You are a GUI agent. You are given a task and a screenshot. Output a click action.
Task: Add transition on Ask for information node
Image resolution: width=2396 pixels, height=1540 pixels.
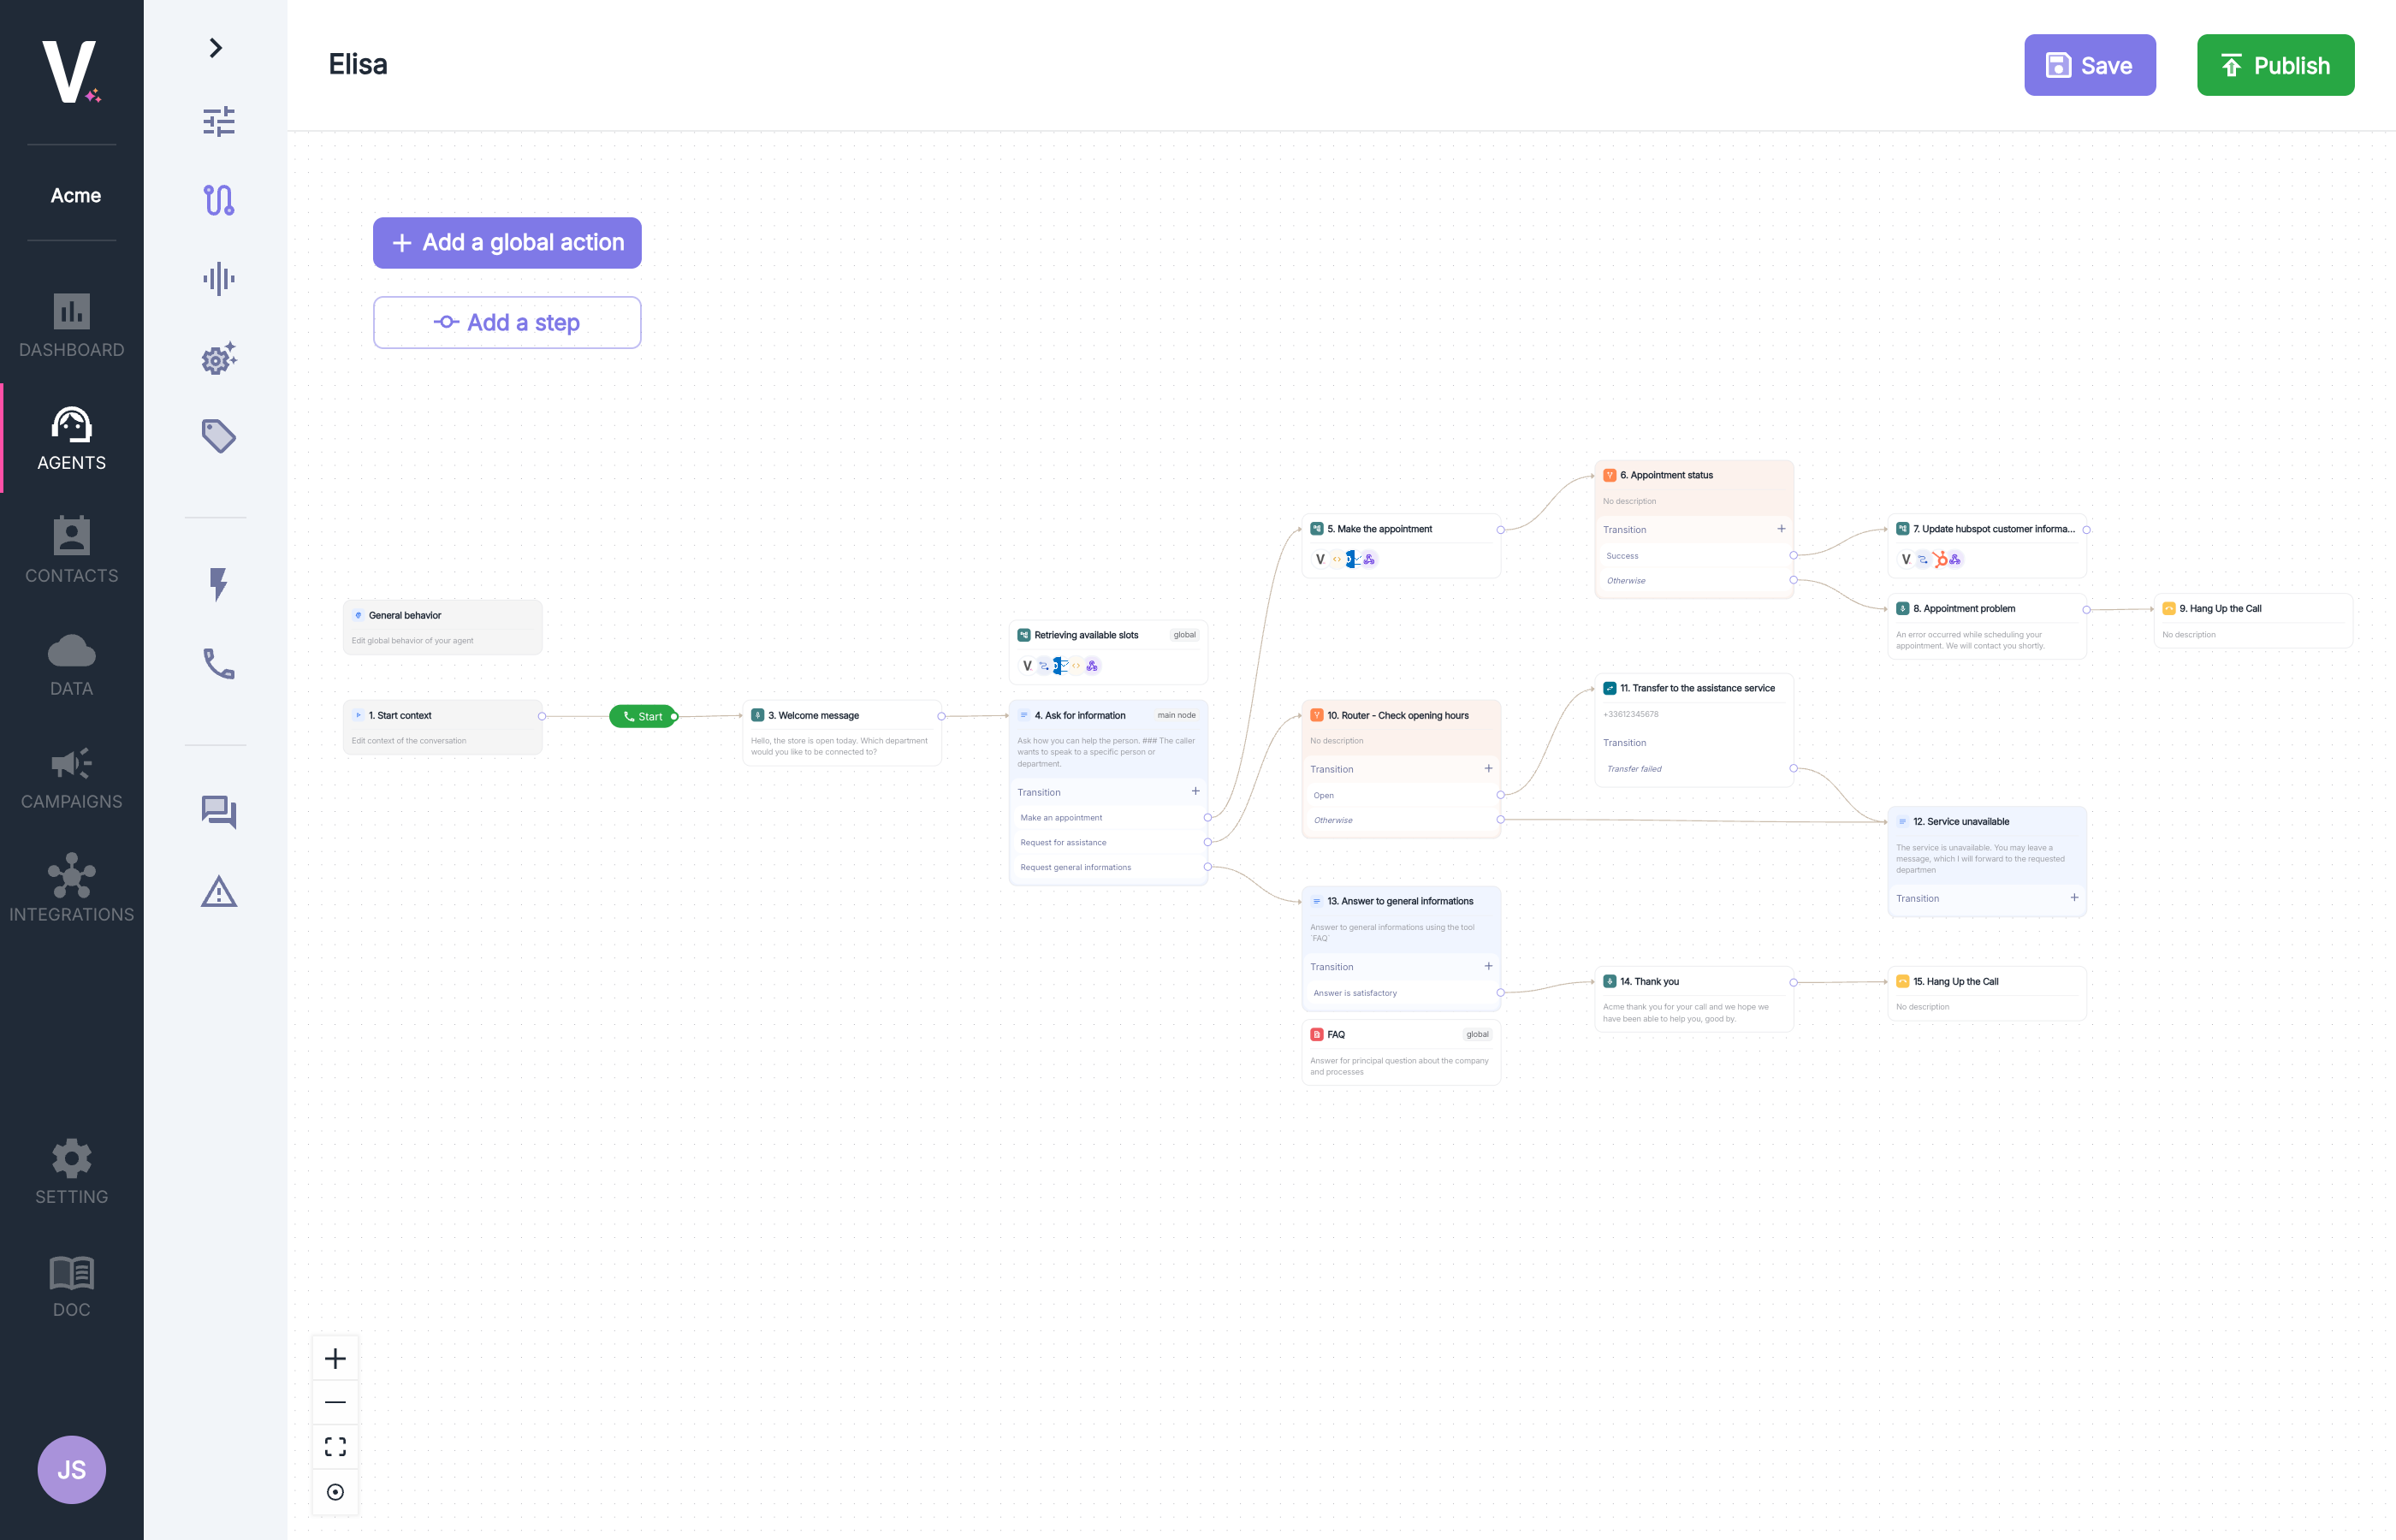click(1195, 791)
